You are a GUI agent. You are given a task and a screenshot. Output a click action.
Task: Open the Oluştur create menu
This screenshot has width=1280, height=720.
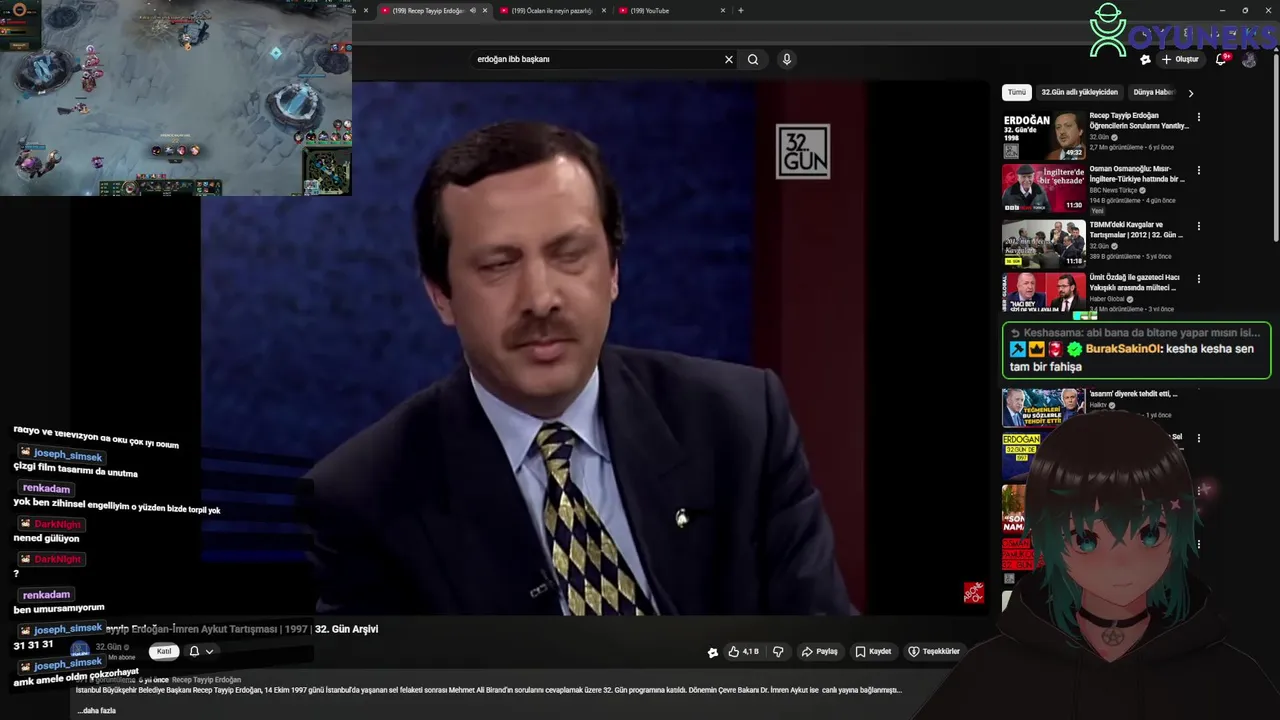tap(1180, 59)
